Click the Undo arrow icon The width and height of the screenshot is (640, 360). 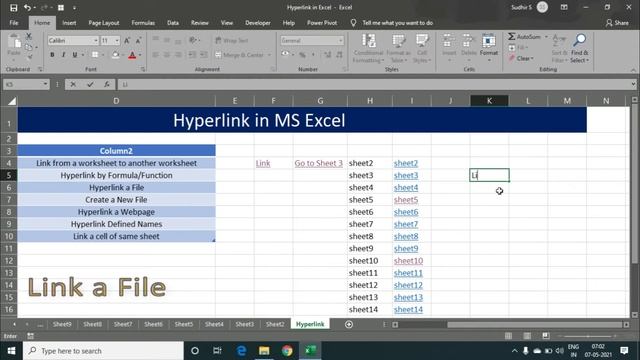pos(27,7)
